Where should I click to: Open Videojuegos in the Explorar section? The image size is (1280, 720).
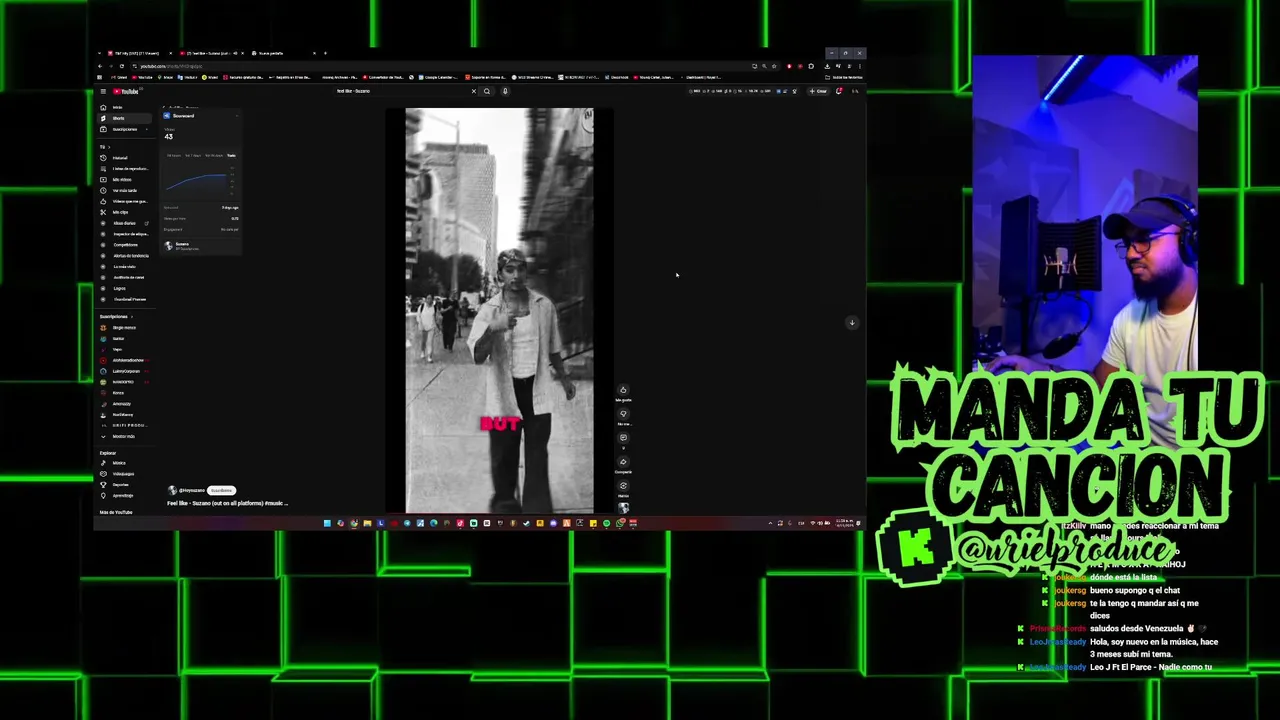[x=124, y=474]
